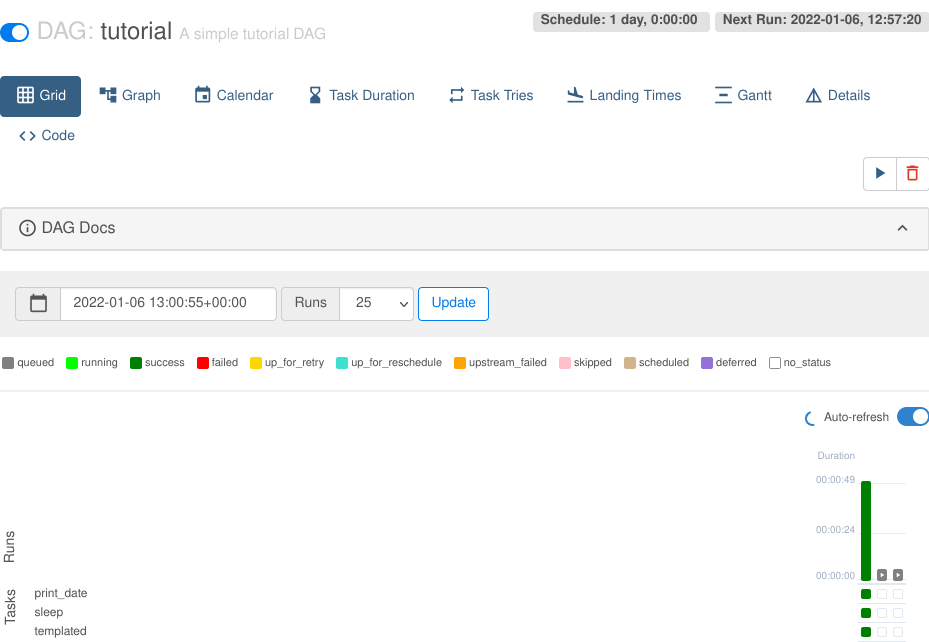
Task: Open the templated success task instance
Action: (x=866, y=632)
